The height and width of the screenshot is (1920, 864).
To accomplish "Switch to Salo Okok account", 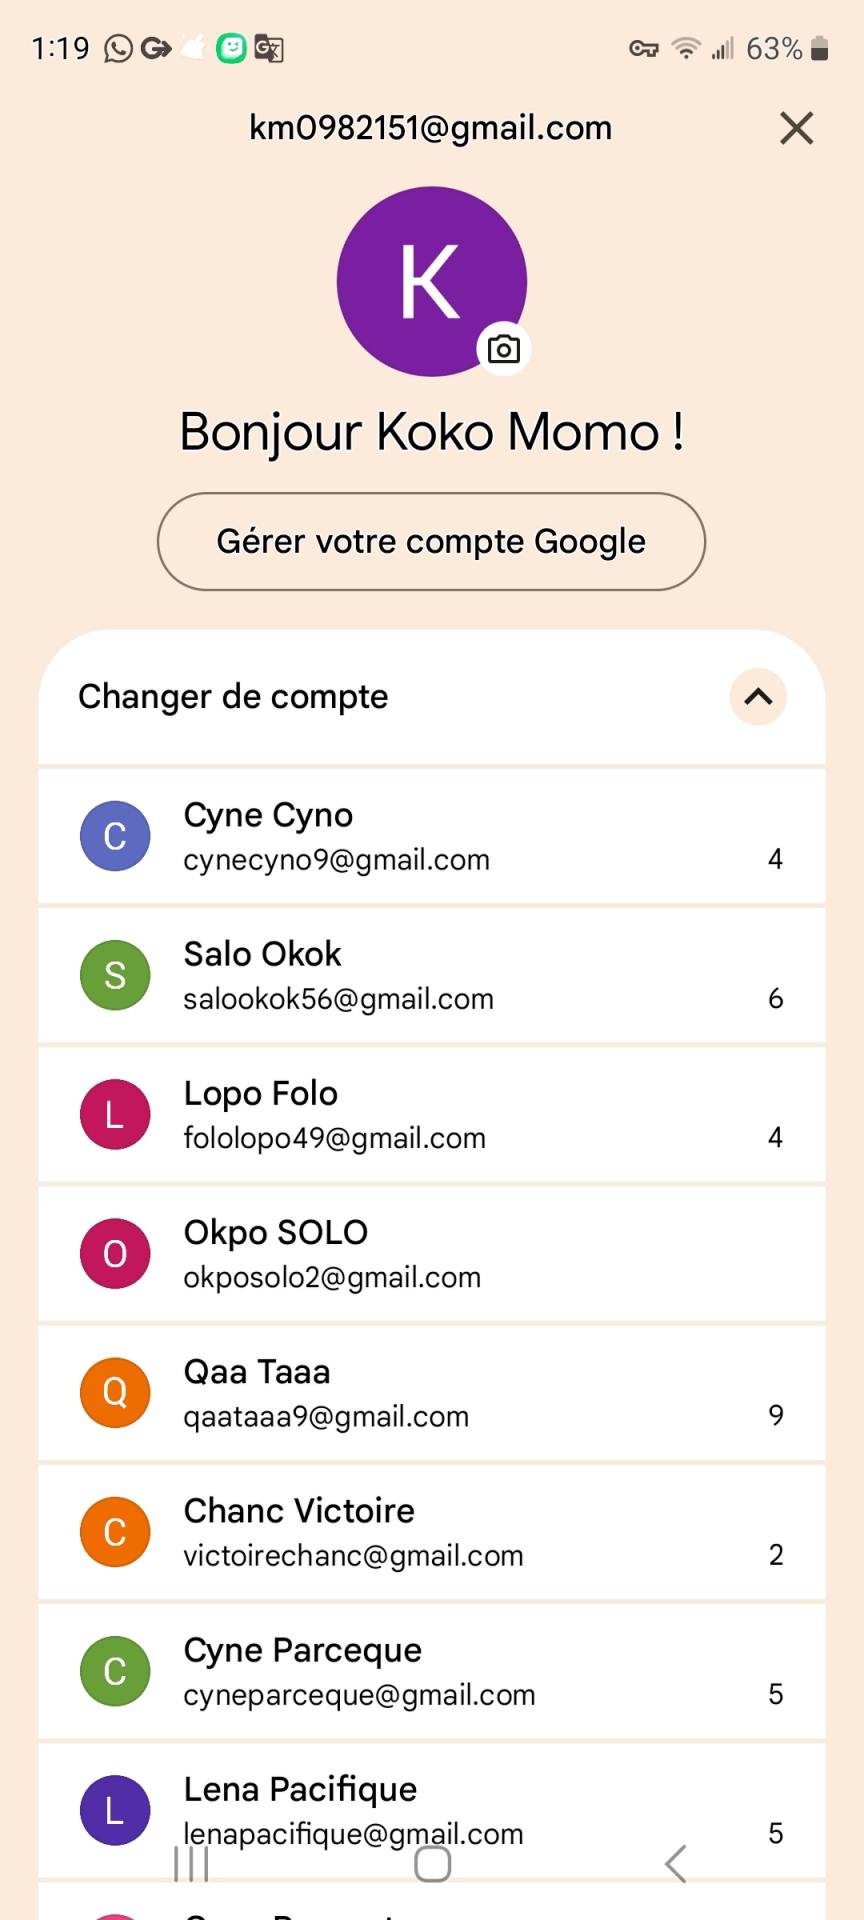I will (x=432, y=975).
